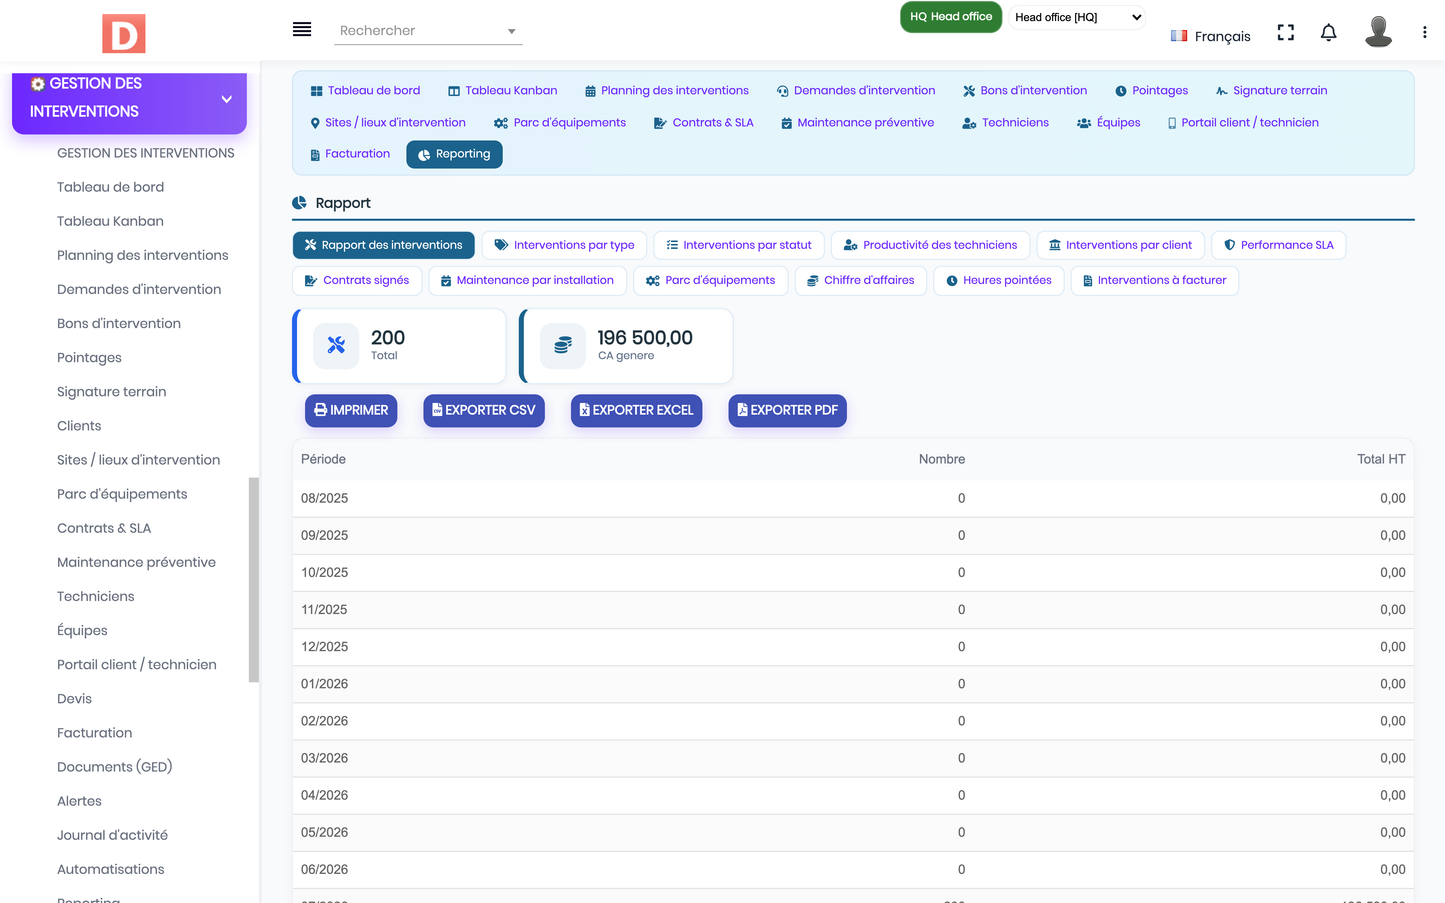Open Contrats & SLA in top navigation
The height and width of the screenshot is (903, 1445).
[703, 123]
